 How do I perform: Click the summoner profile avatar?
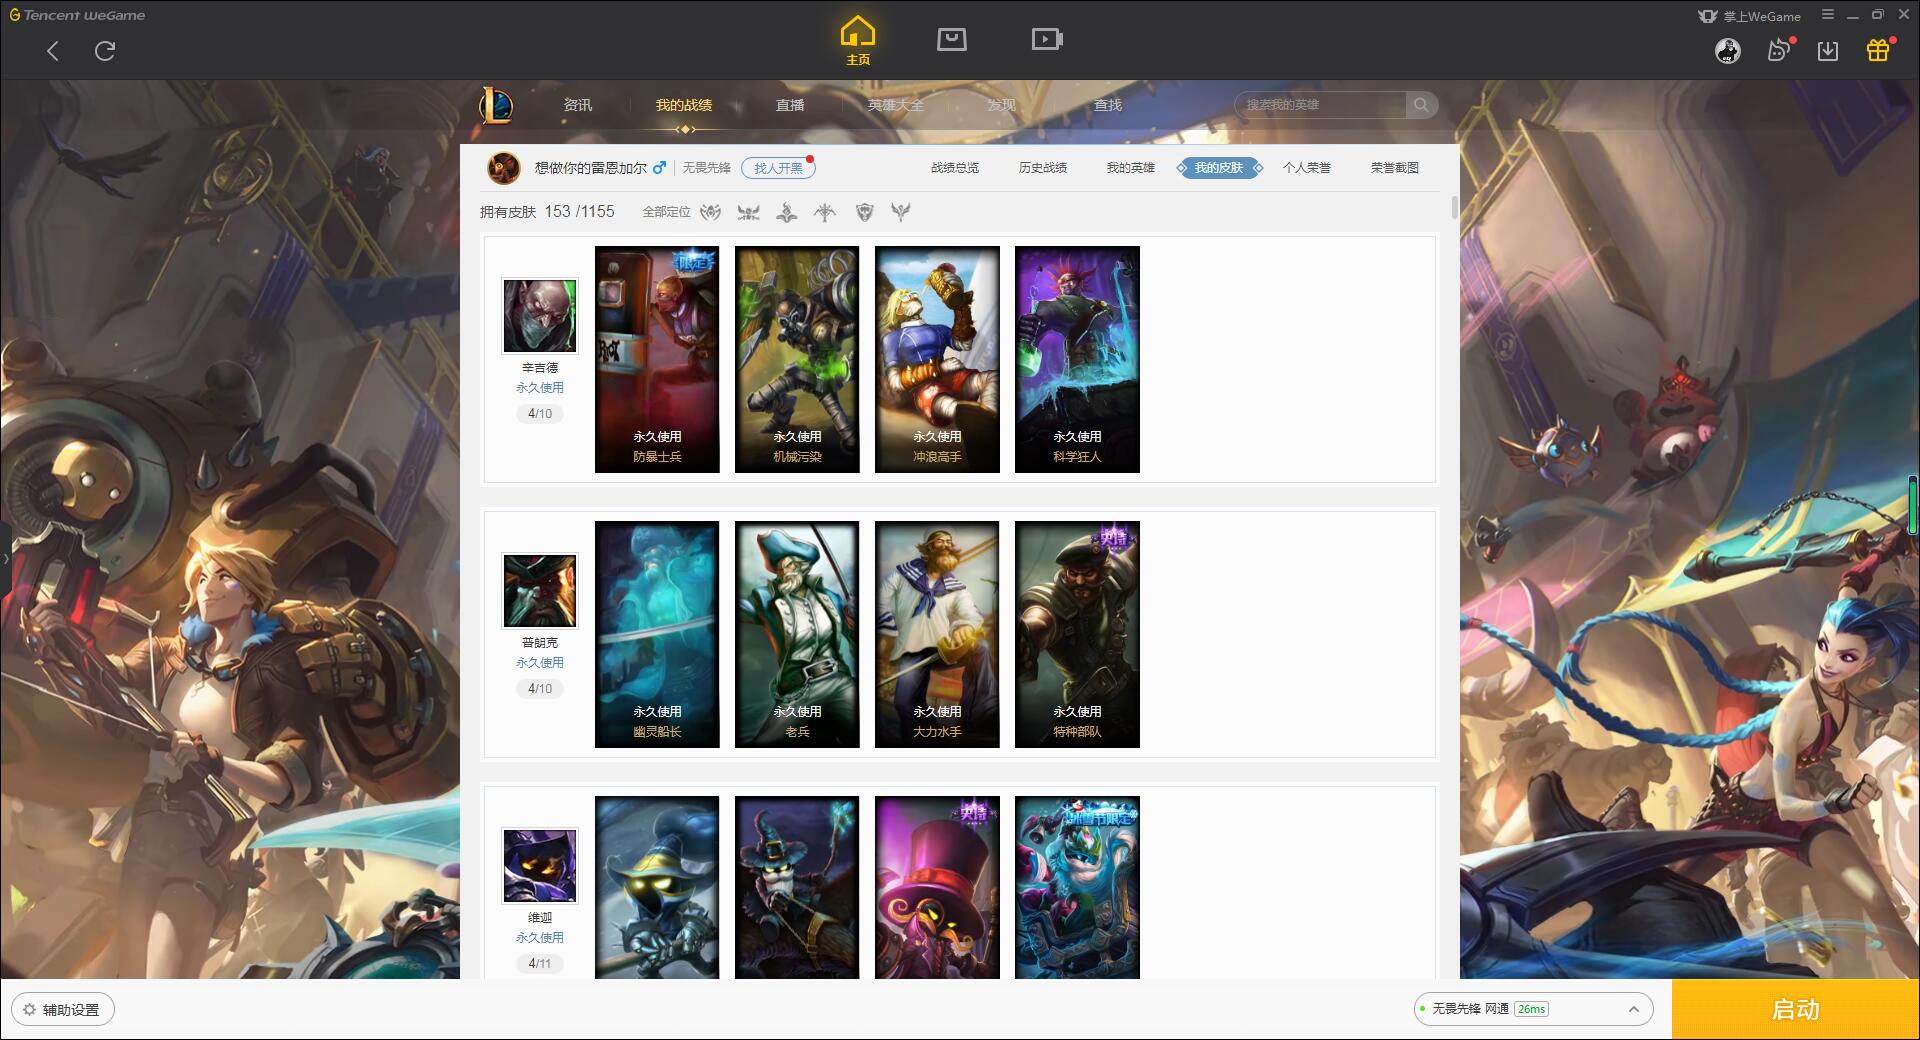503,168
